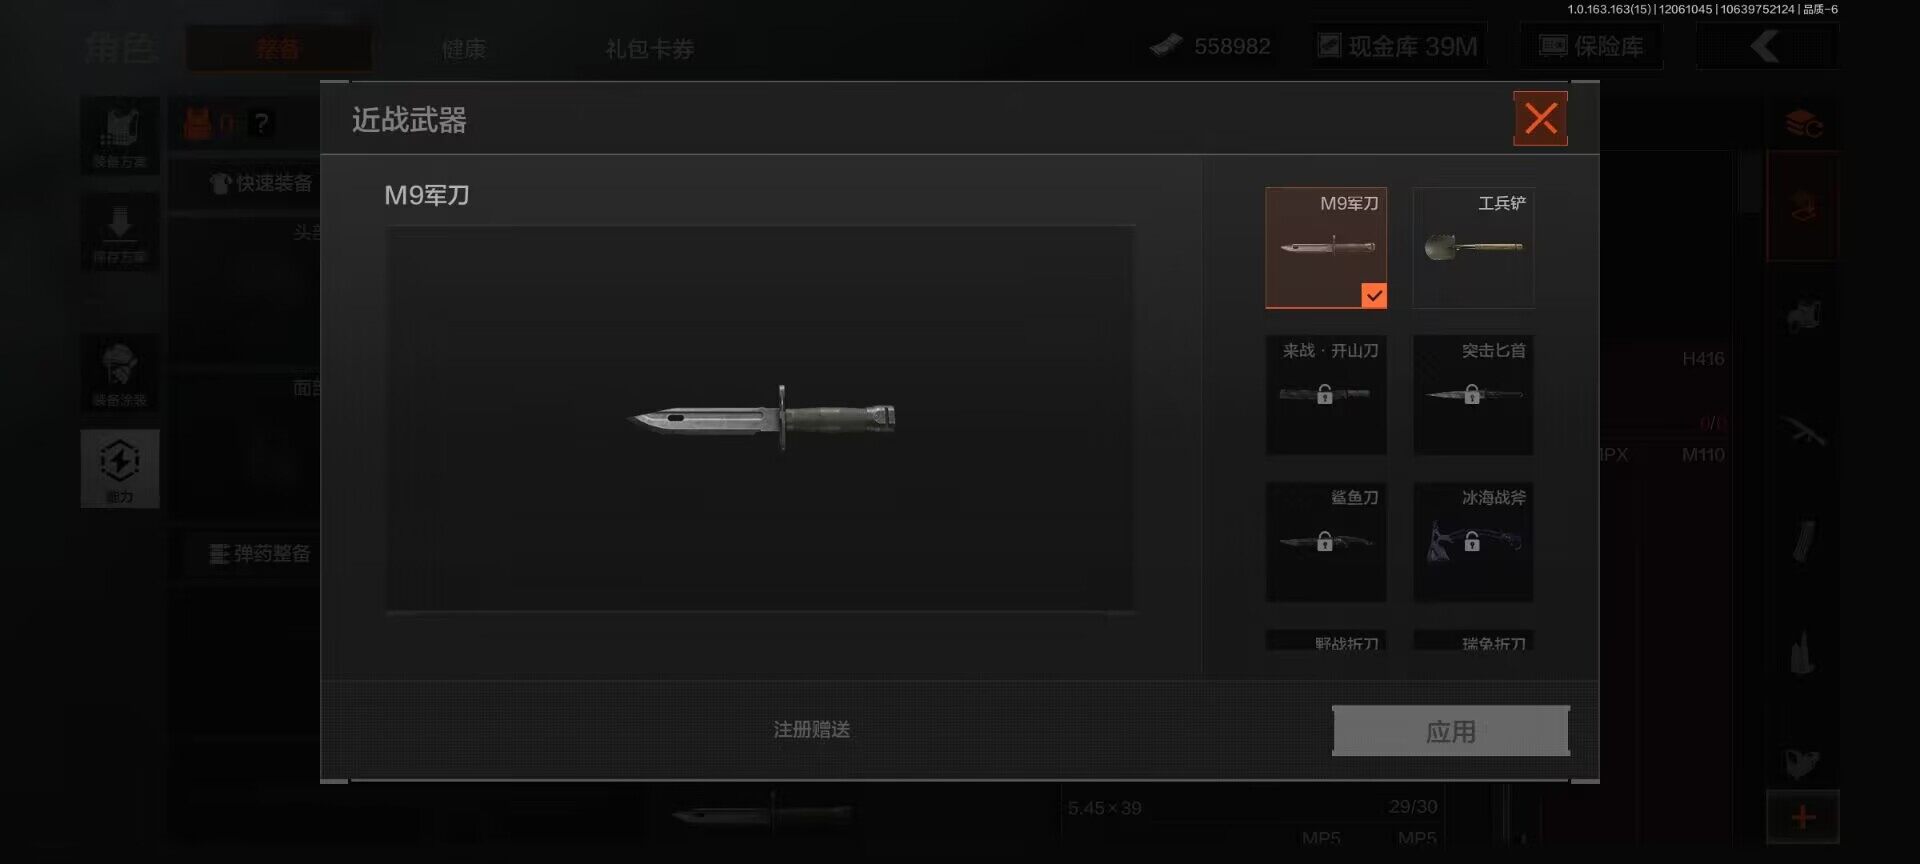The height and width of the screenshot is (864, 1920).
Task: Switch to the 健康 tab
Action: 463,48
